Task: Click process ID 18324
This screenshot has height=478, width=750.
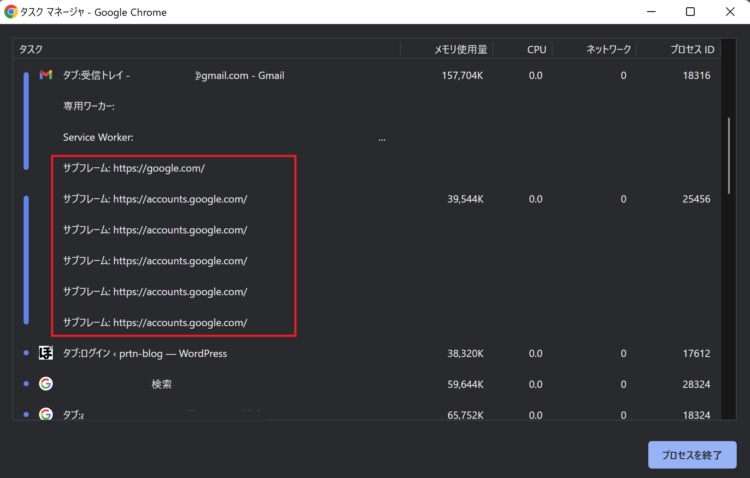Action: [x=696, y=415]
